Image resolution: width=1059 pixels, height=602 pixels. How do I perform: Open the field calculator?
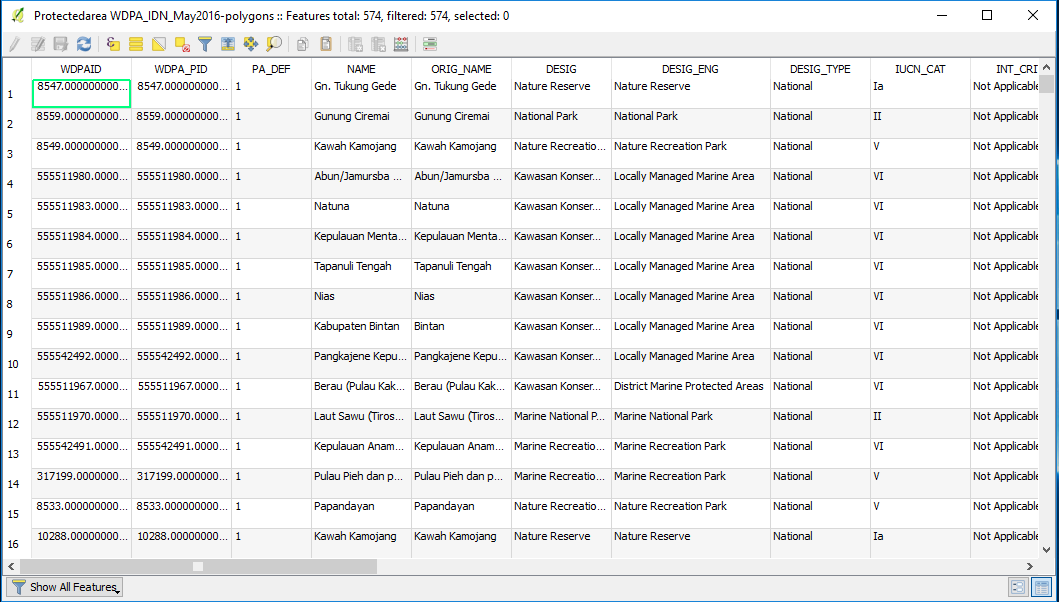pos(401,45)
